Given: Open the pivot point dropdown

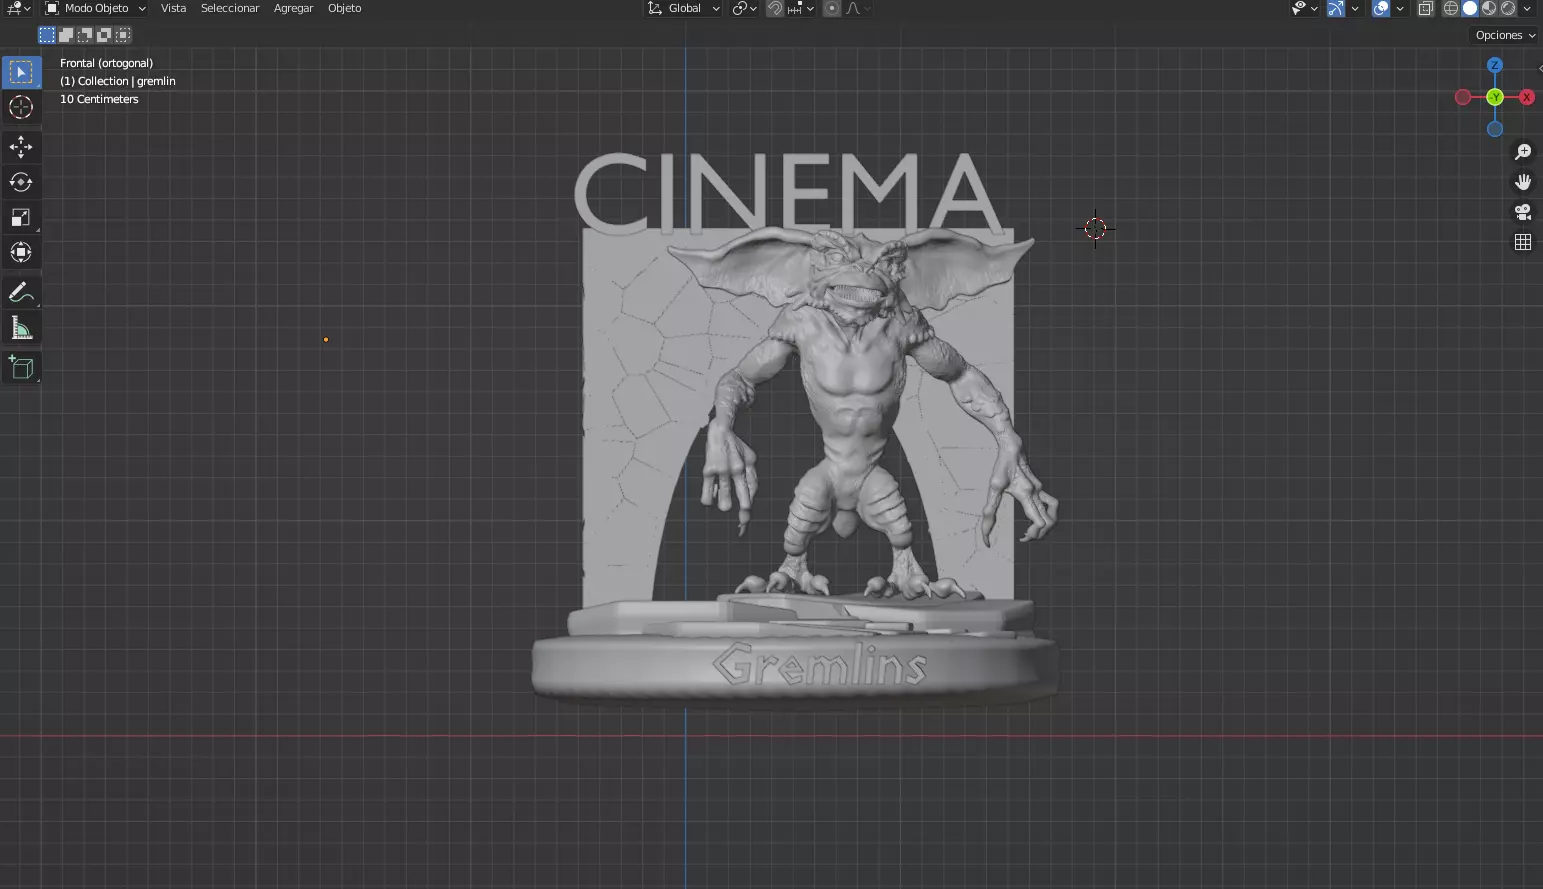Looking at the screenshot, I should [x=745, y=8].
